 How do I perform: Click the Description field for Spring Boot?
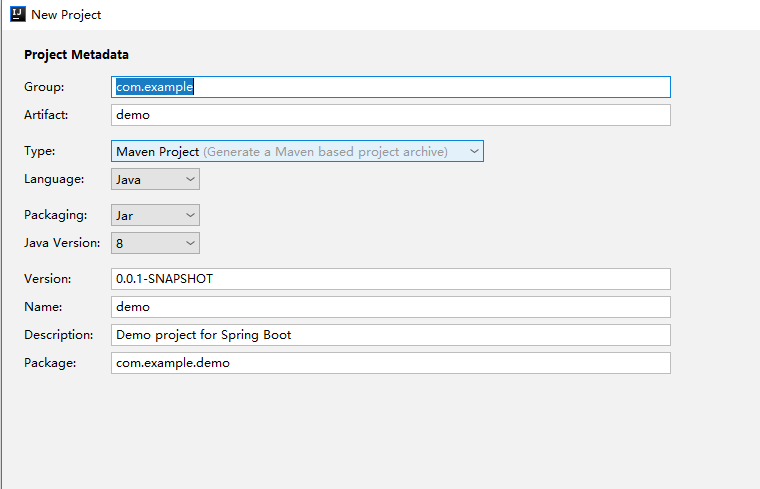tap(391, 335)
